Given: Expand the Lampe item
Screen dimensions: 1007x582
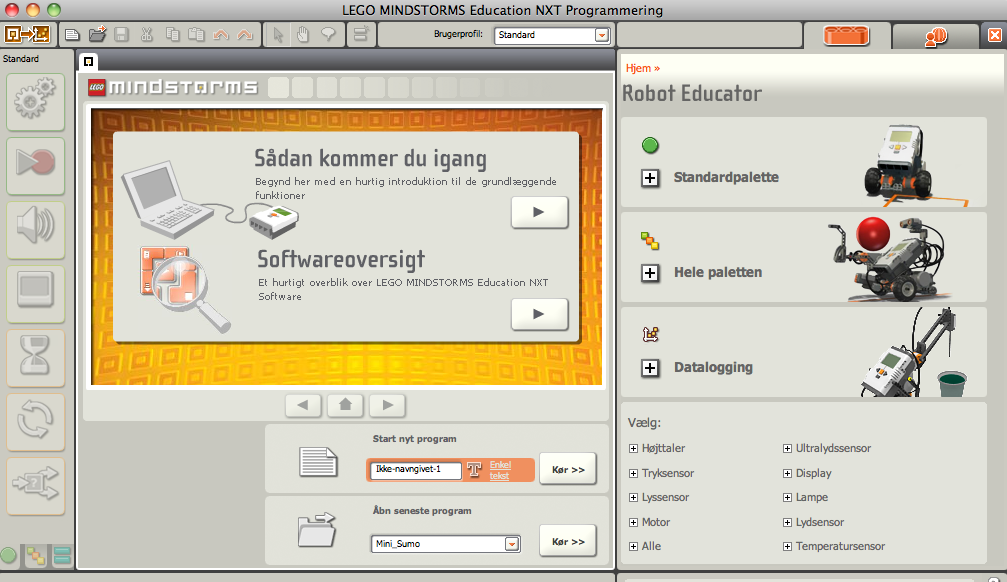Looking at the screenshot, I should click(x=787, y=497).
